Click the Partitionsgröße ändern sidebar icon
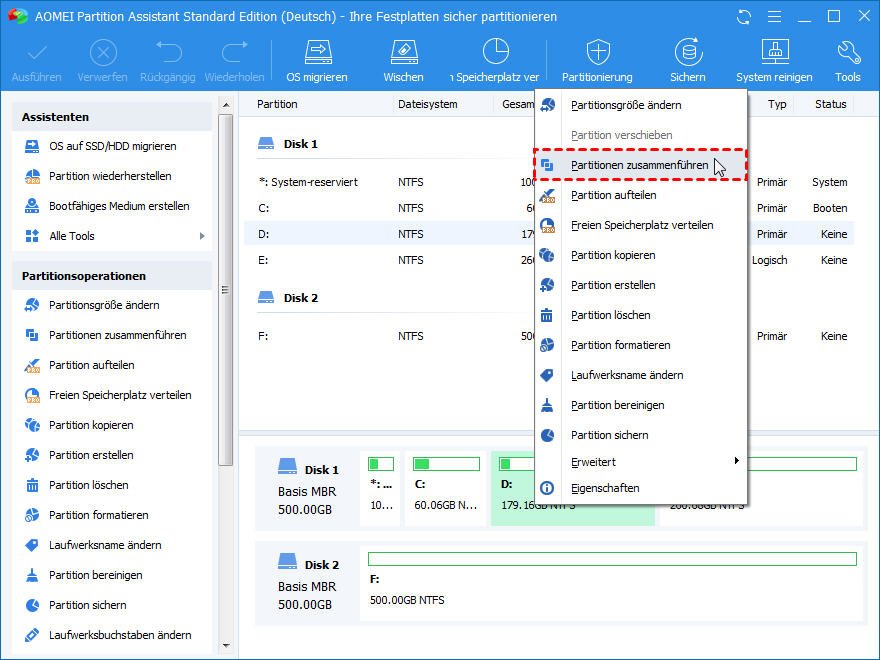Image resolution: width=880 pixels, height=660 pixels. [32, 305]
